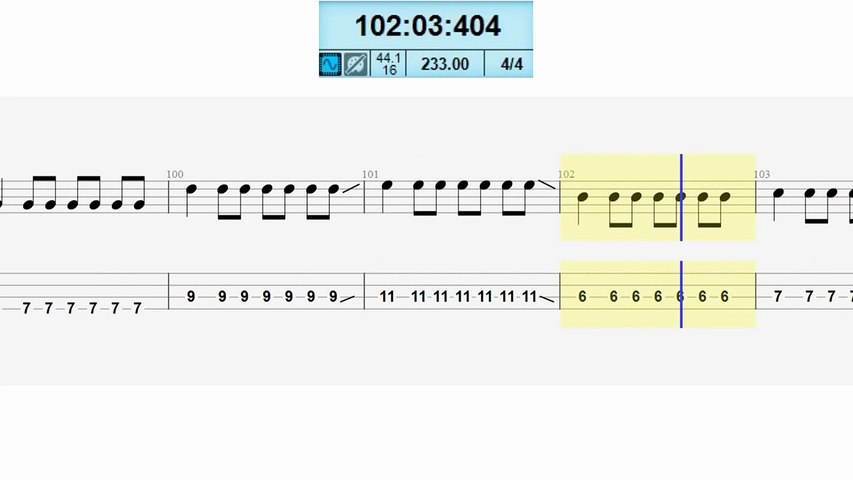Select measure number 103 label
853x480 pixels.
762,174
